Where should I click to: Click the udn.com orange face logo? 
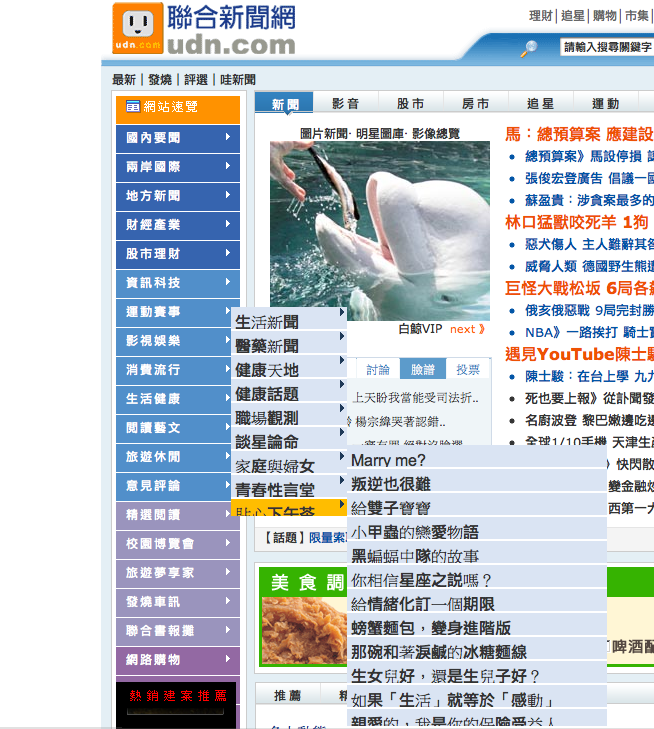coord(137,28)
